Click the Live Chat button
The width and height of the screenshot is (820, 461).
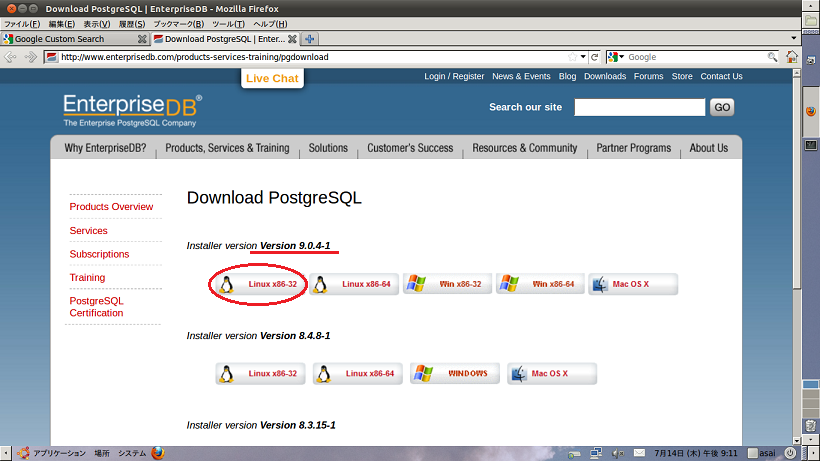click(272, 78)
